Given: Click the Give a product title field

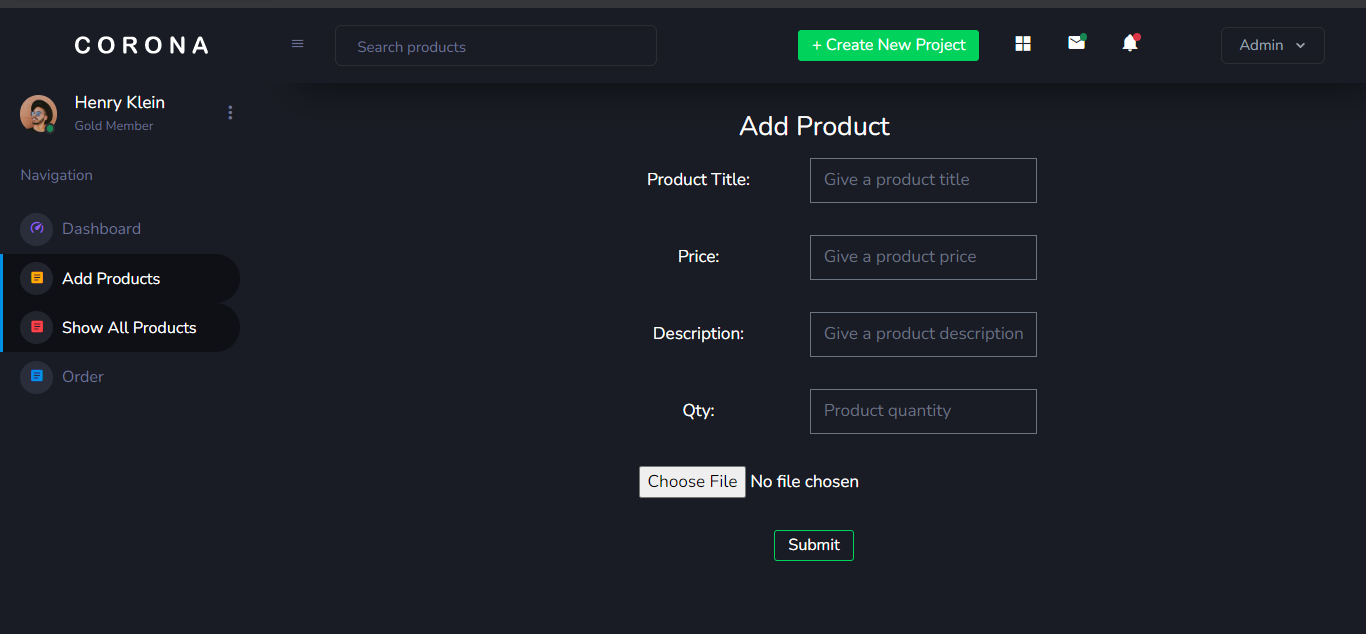Looking at the screenshot, I should click(922, 180).
